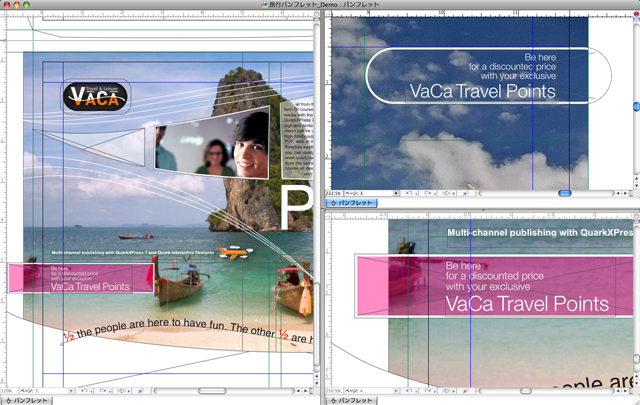640x405 pixels.
Task: Click scroll-right arrow in left pane status bar
Action: pyautogui.click(x=305, y=391)
